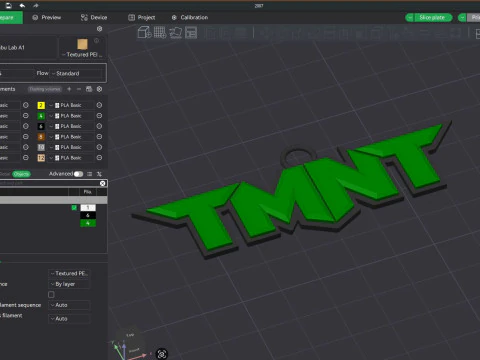Click the yellow filament 2 color swatch
Viewport: 480px width, 360px height.
pyautogui.click(x=41, y=105)
